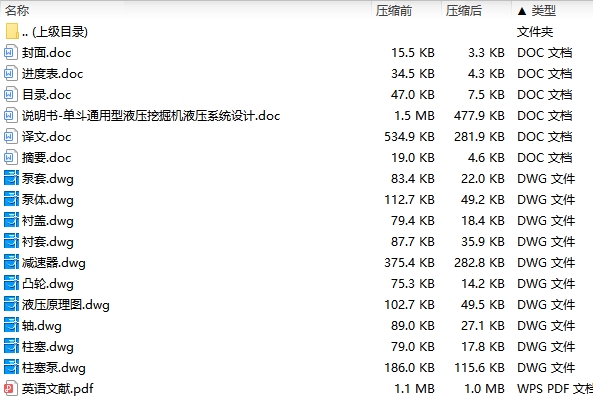The width and height of the screenshot is (593, 408).
Task: Click the PDF icon beside 英语文献.pdf
Action: coord(11,388)
